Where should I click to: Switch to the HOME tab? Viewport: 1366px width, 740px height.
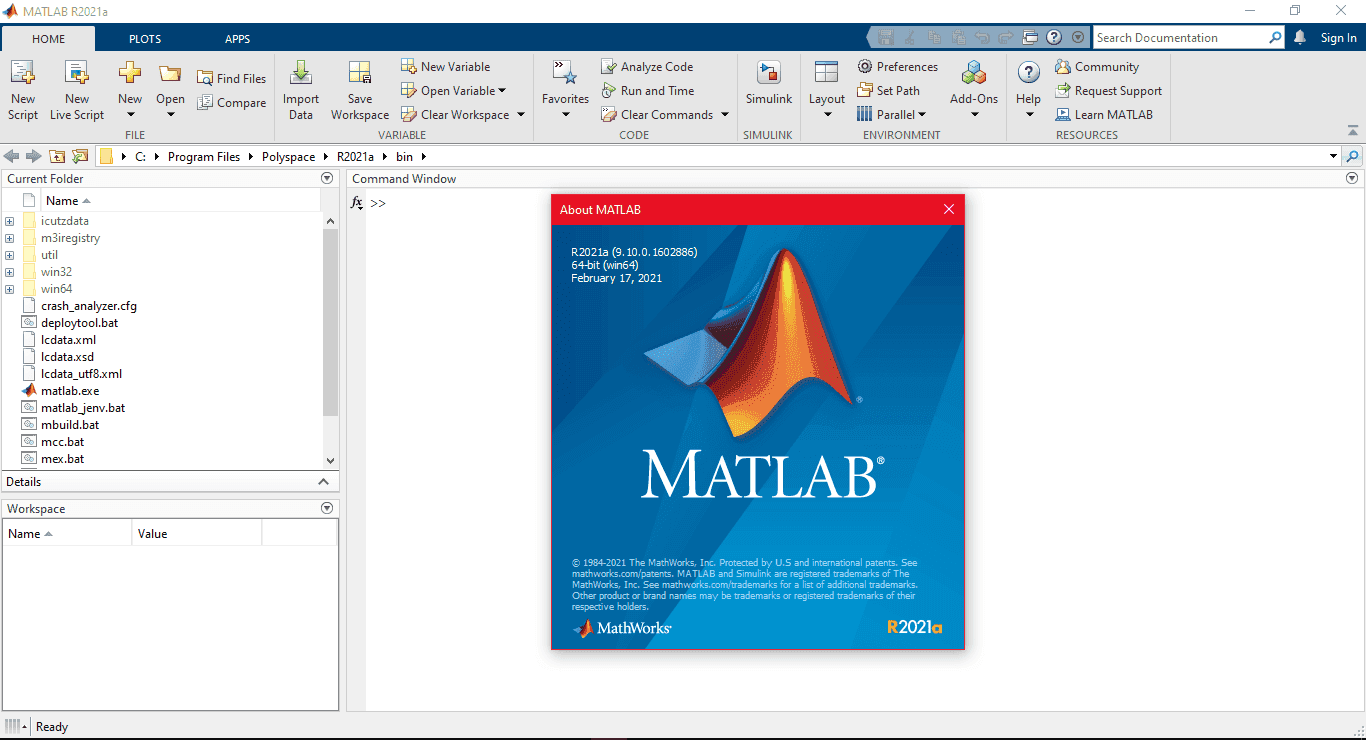[48, 39]
